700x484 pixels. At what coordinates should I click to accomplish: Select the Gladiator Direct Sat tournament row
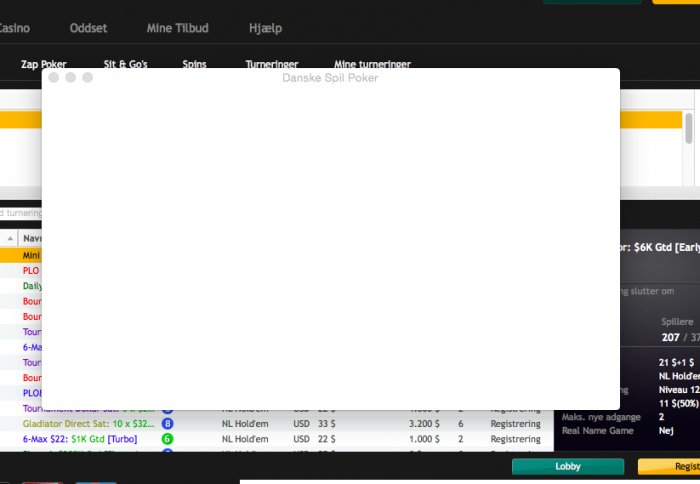tap(277, 423)
